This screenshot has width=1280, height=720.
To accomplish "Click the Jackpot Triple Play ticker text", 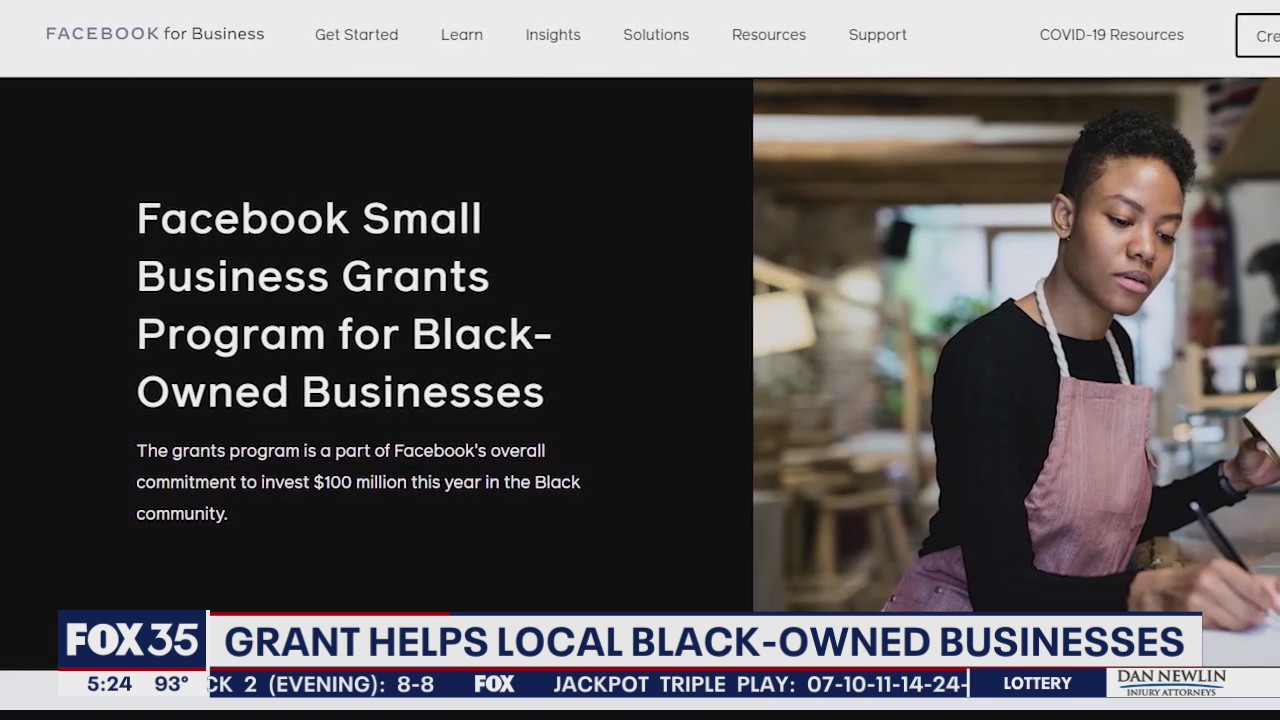I will (x=760, y=684).
